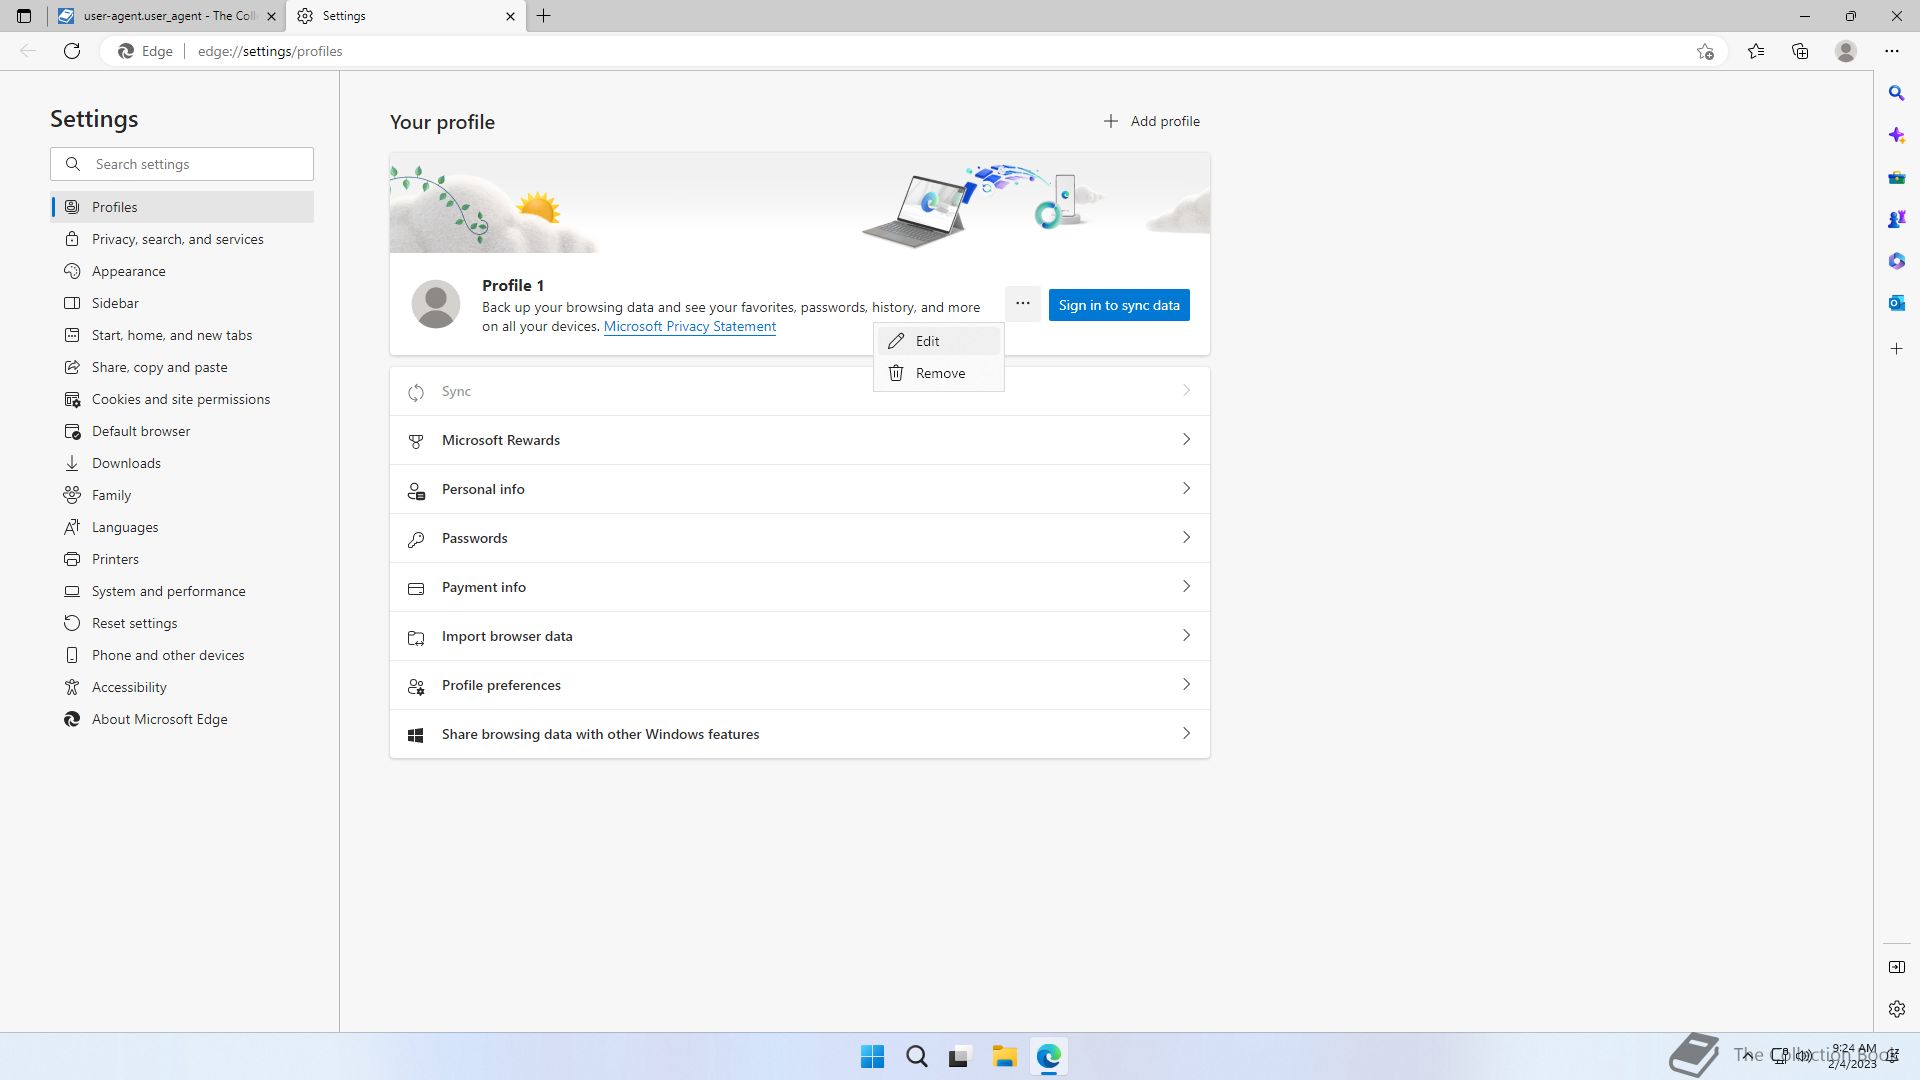Open sidebar Search icon
This screenshot has width=1920, height=1080.
[1896, 93]
